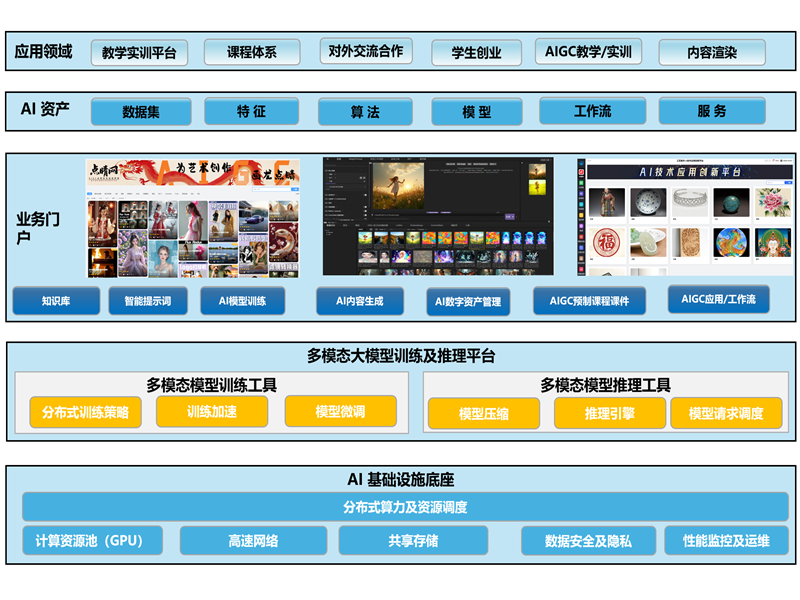Switch to the 课程体系 tab

pos(253,51)
